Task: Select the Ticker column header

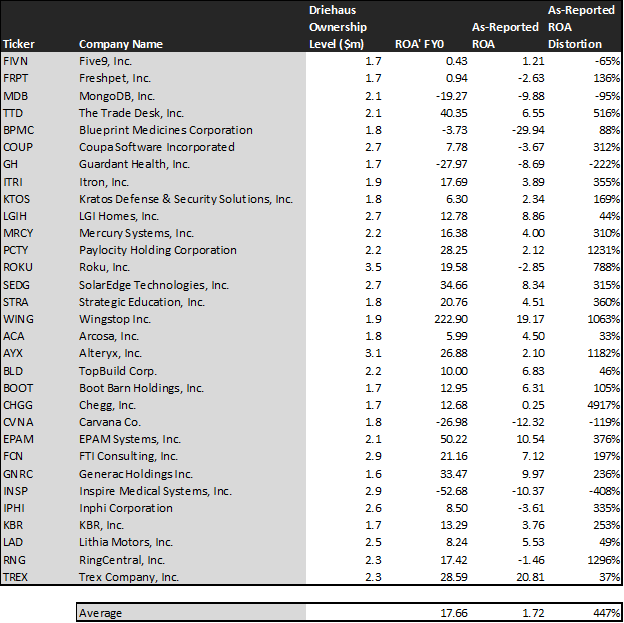Action: coord(19,44)
